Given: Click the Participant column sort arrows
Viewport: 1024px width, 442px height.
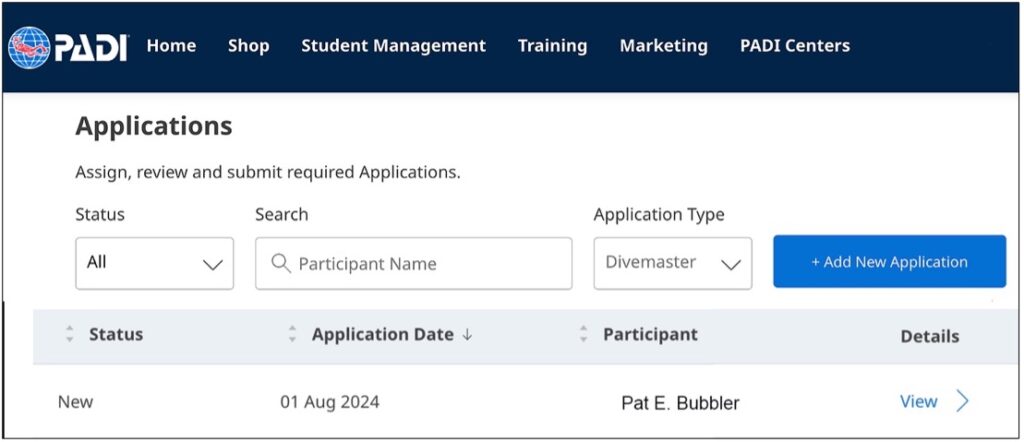Looking at the screenshot, I should (583, 335).
